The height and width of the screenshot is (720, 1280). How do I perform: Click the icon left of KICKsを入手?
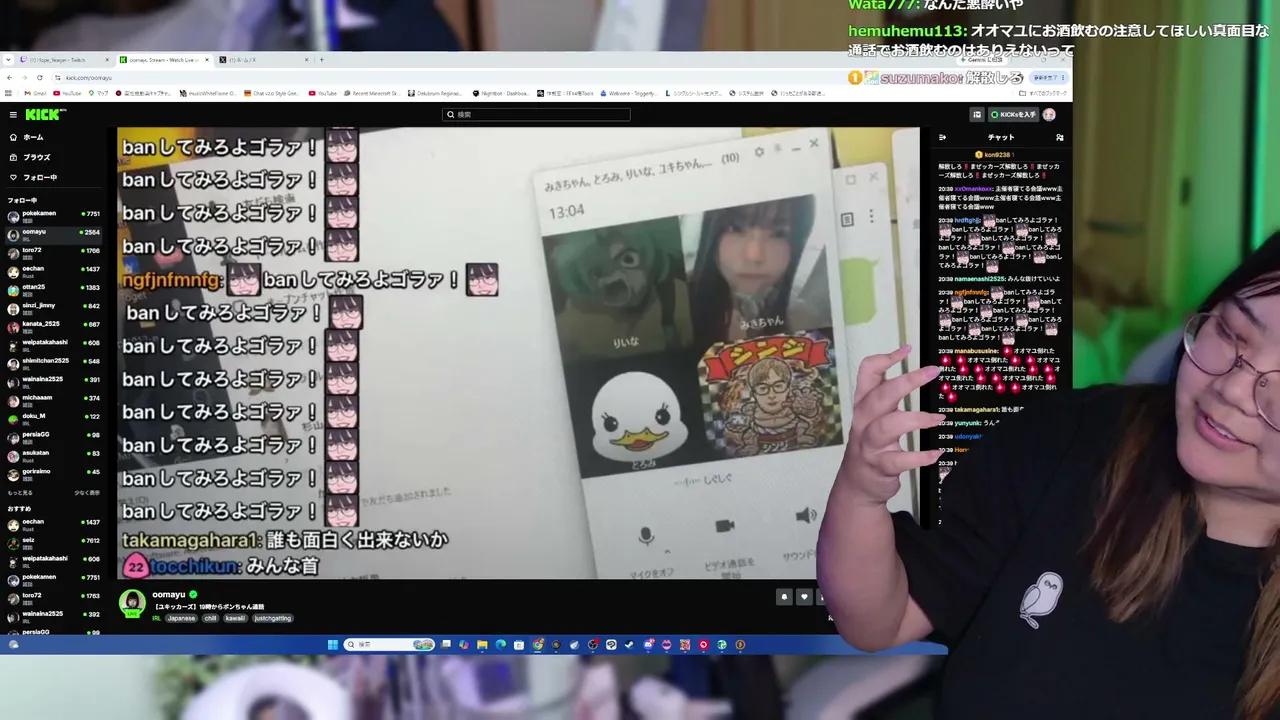pyautogui.click(x=977, y=114)
